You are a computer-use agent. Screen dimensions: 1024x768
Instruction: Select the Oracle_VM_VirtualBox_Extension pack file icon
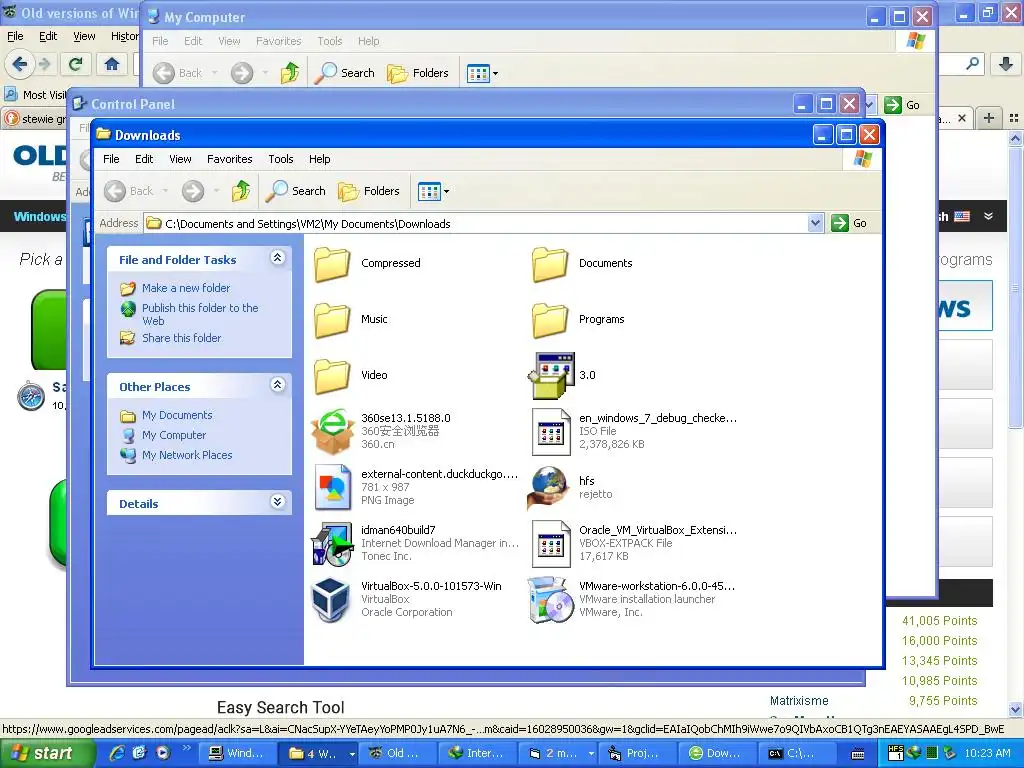pos(551,543)
